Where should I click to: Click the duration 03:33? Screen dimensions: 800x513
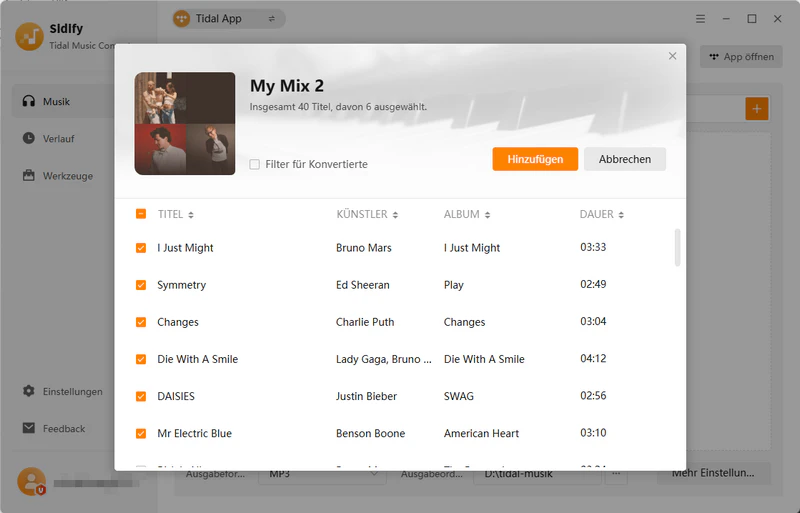[593, 247]
